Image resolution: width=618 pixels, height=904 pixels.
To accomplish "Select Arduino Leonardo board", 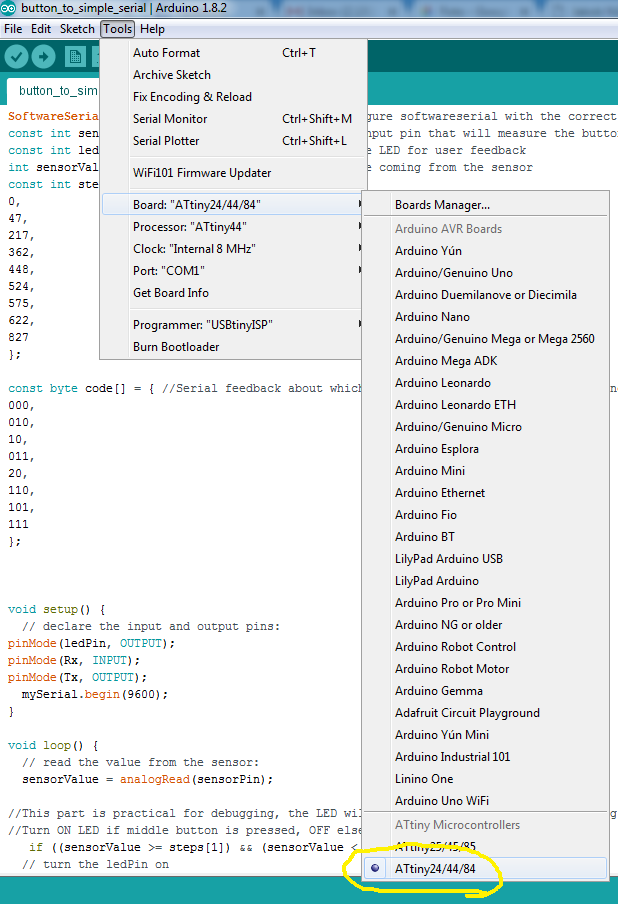I will (484, 382).
